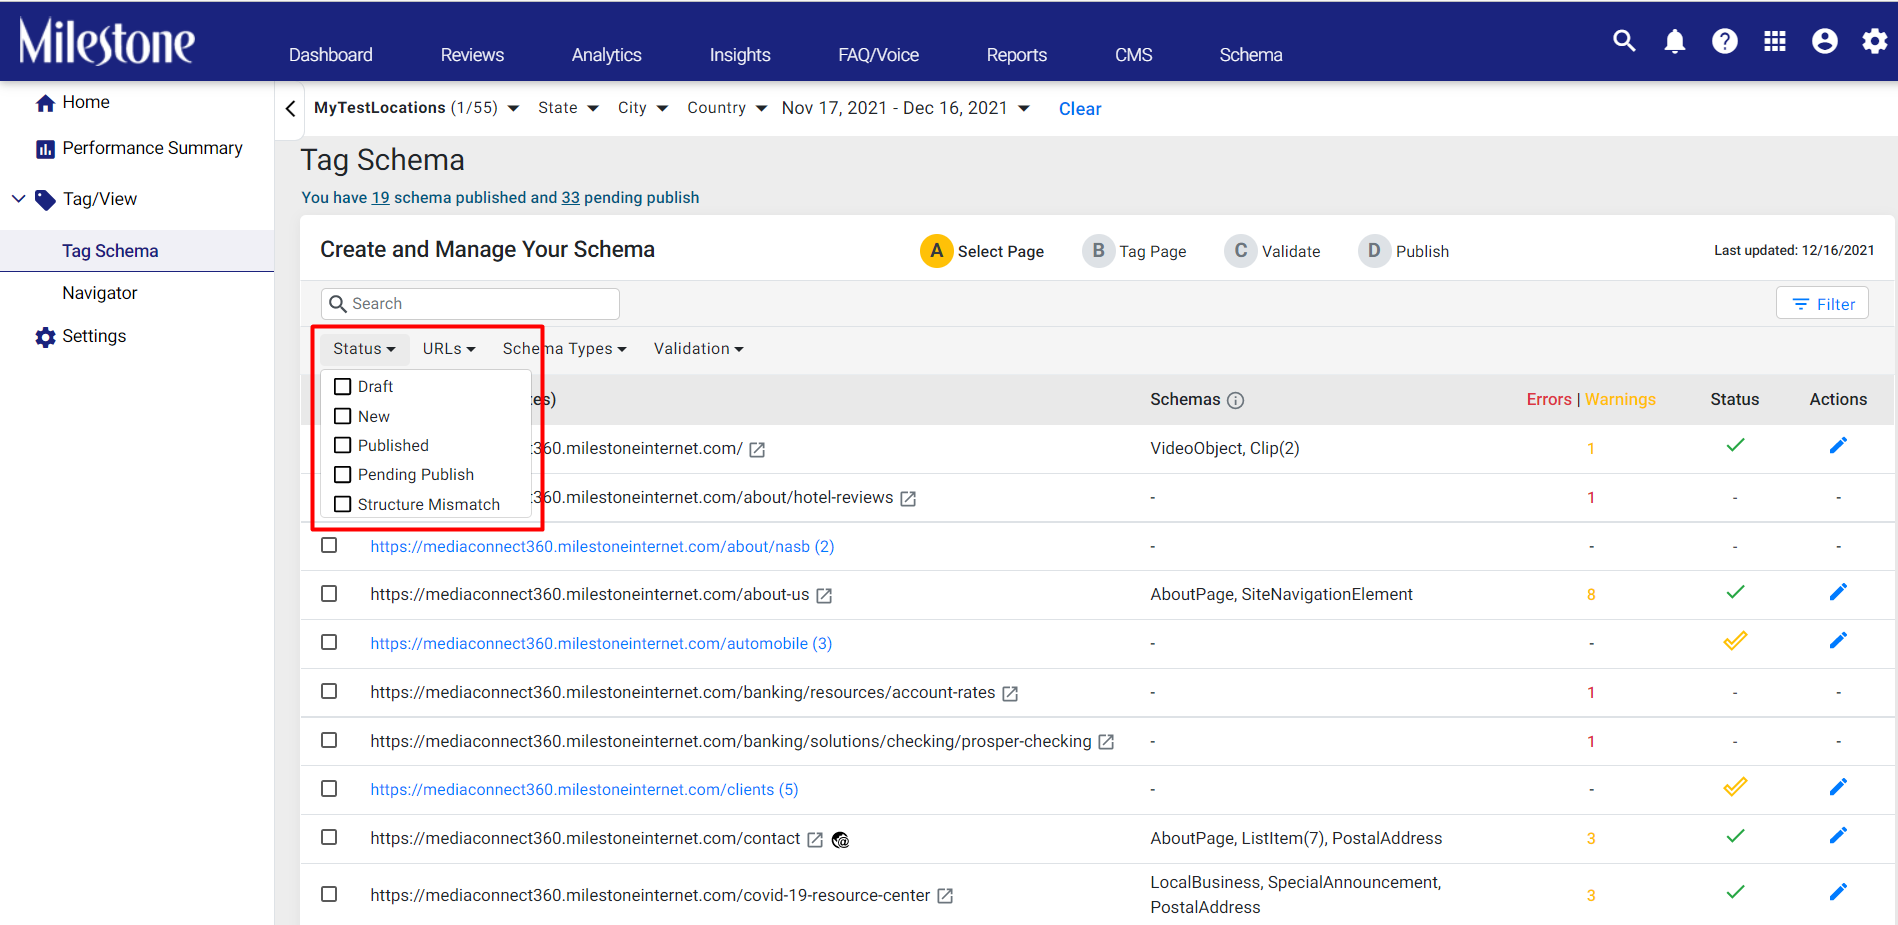Open the about/nasb (2) URL link
Viewport: 1898px width, 925px height.
pos(602,547)
